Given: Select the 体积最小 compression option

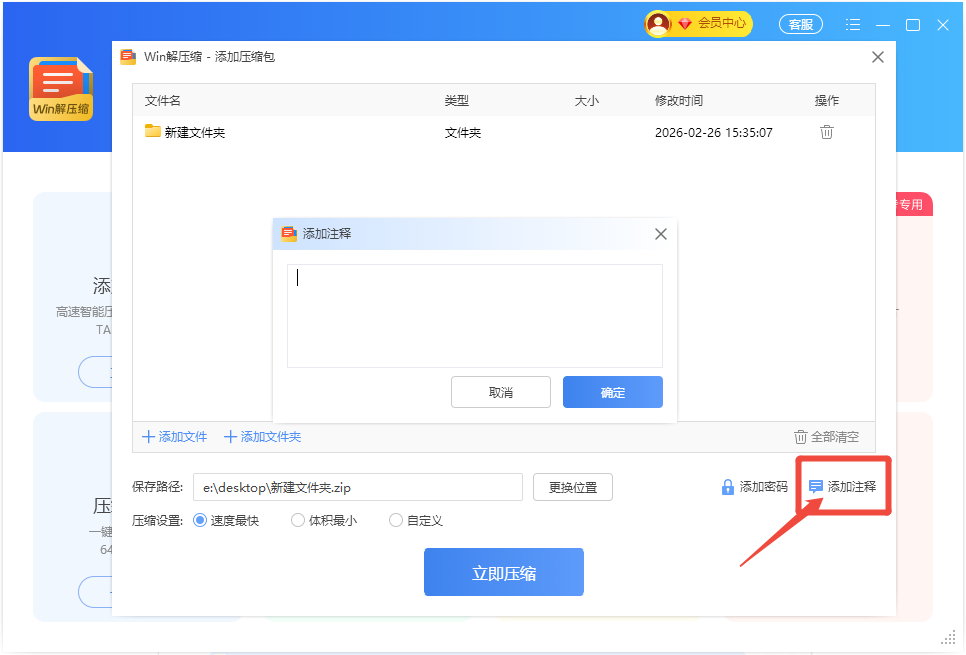Looking at the screenshot, I should pos(298,520).
